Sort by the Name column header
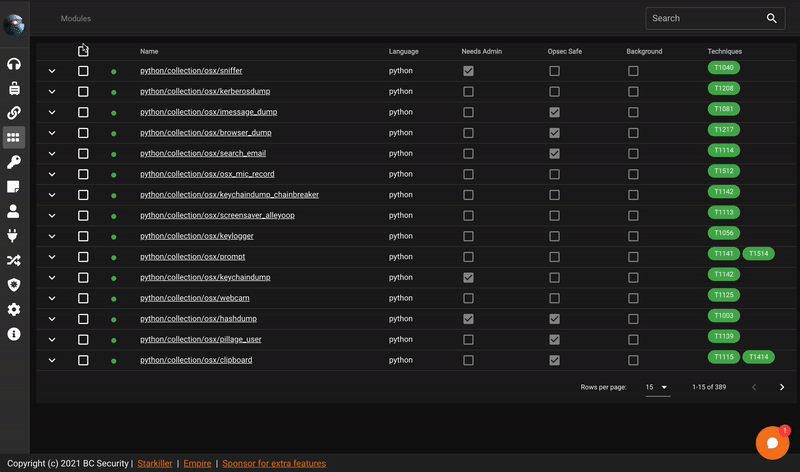Image resolution: width=800 pixels, height=472 pixels. [149, 52]
